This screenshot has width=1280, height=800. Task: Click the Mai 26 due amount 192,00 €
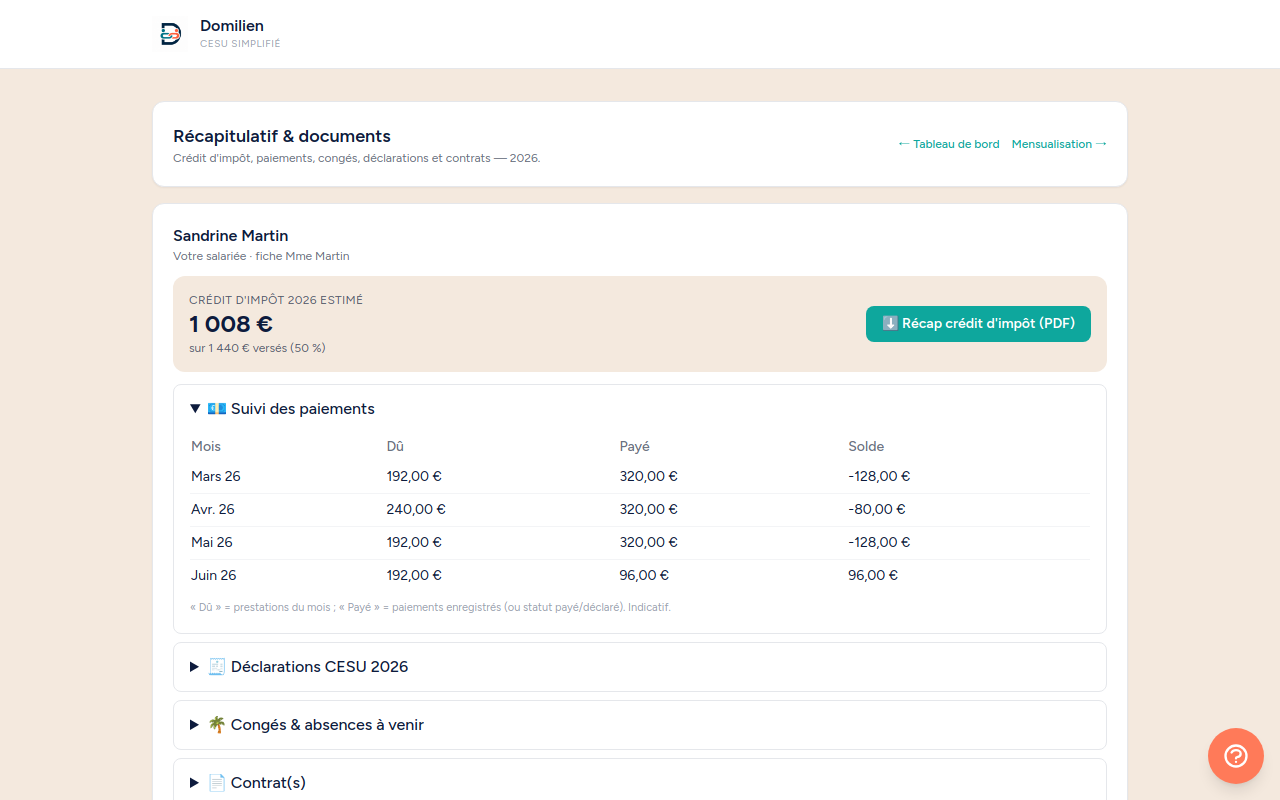pos(414,542)
